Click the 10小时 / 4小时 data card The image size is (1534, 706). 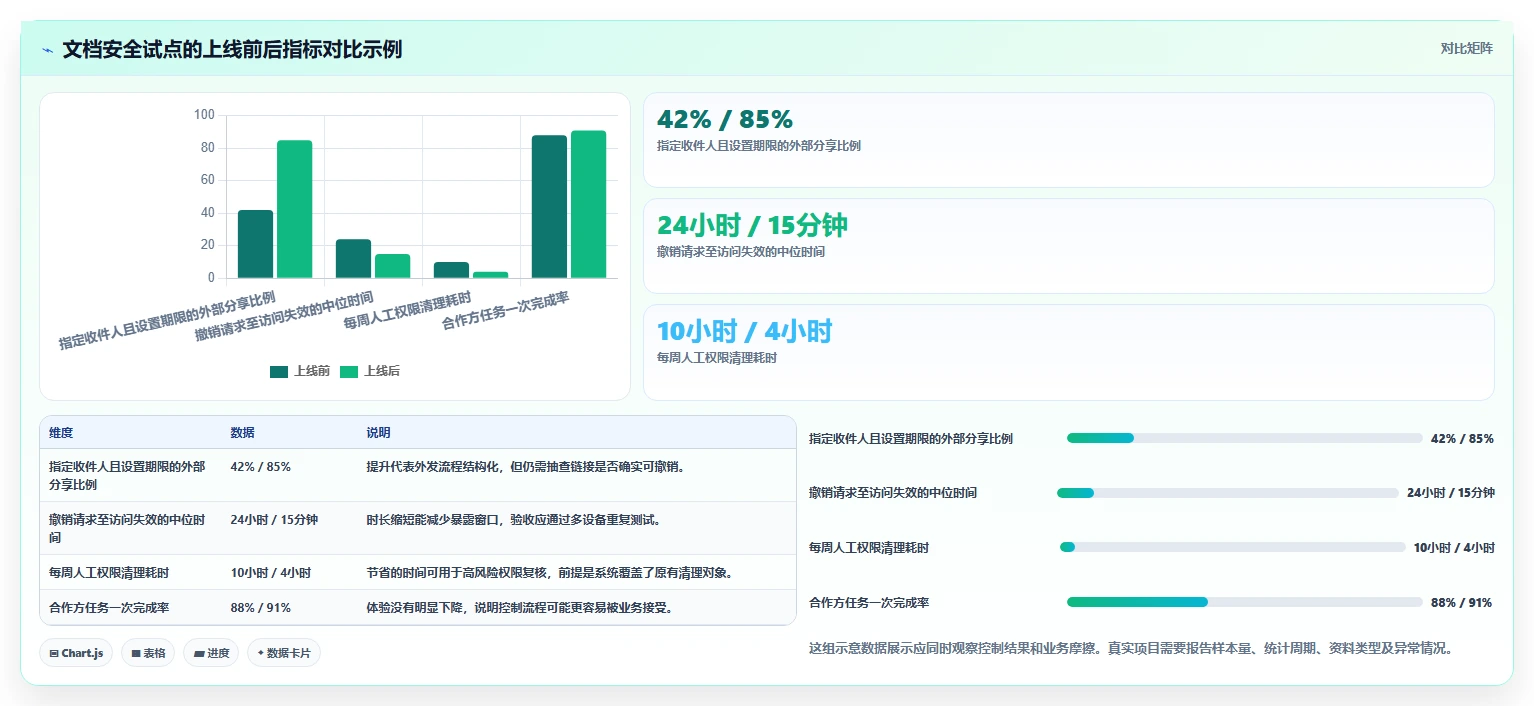(x=1068, y=352)
